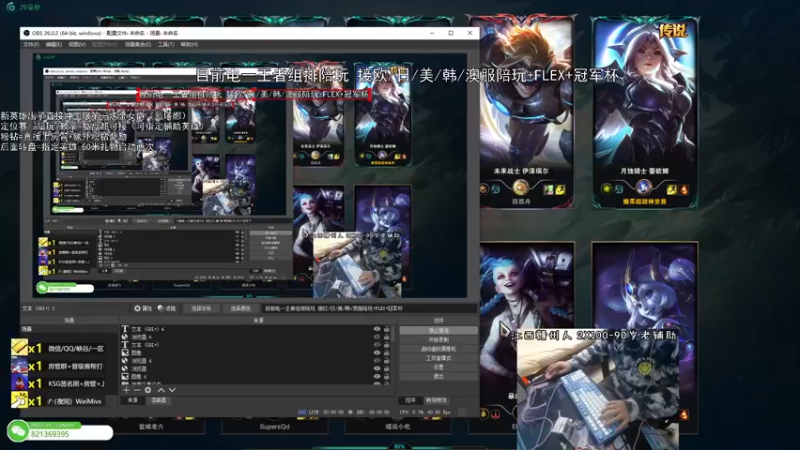Lock the 图像 6 source
The height and width of the screenshot is (450, 800).
[386, 376]
